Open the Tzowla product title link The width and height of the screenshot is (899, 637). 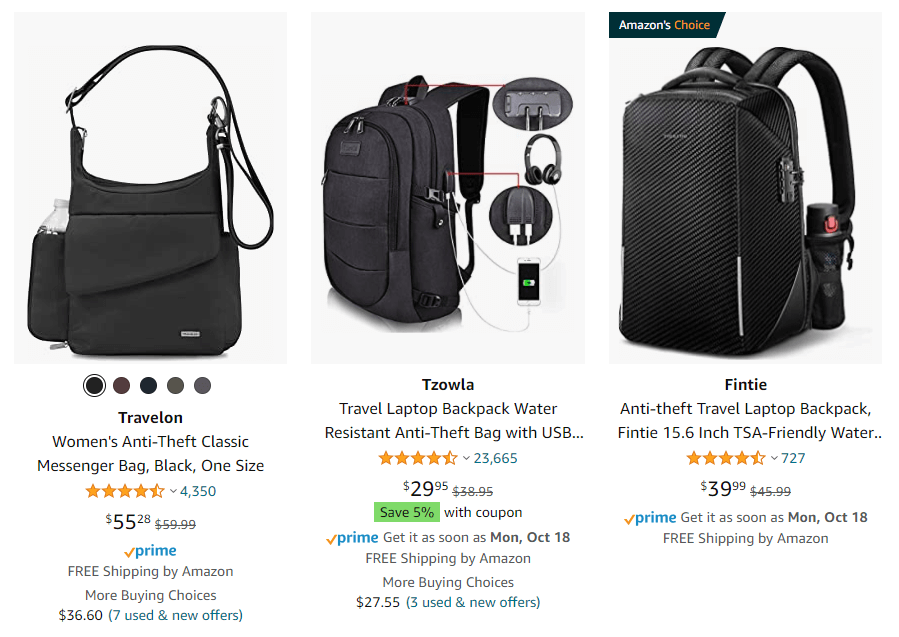448,419
